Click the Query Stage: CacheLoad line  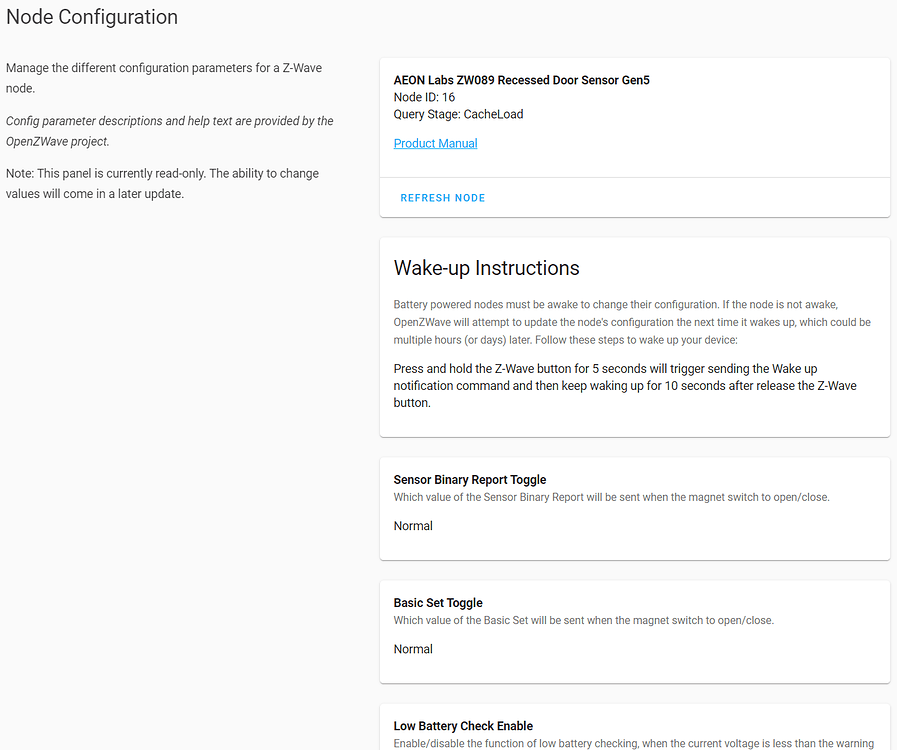coord(458,114)
